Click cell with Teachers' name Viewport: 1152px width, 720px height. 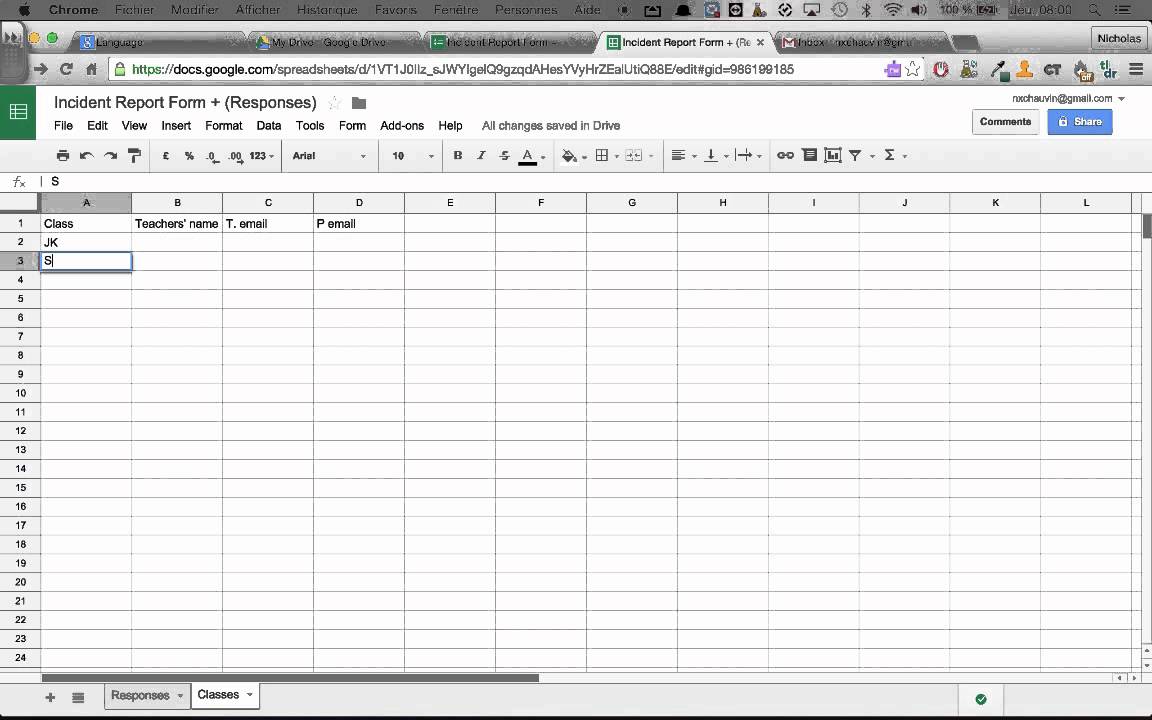pyautogui.click(x=177, y=223)
